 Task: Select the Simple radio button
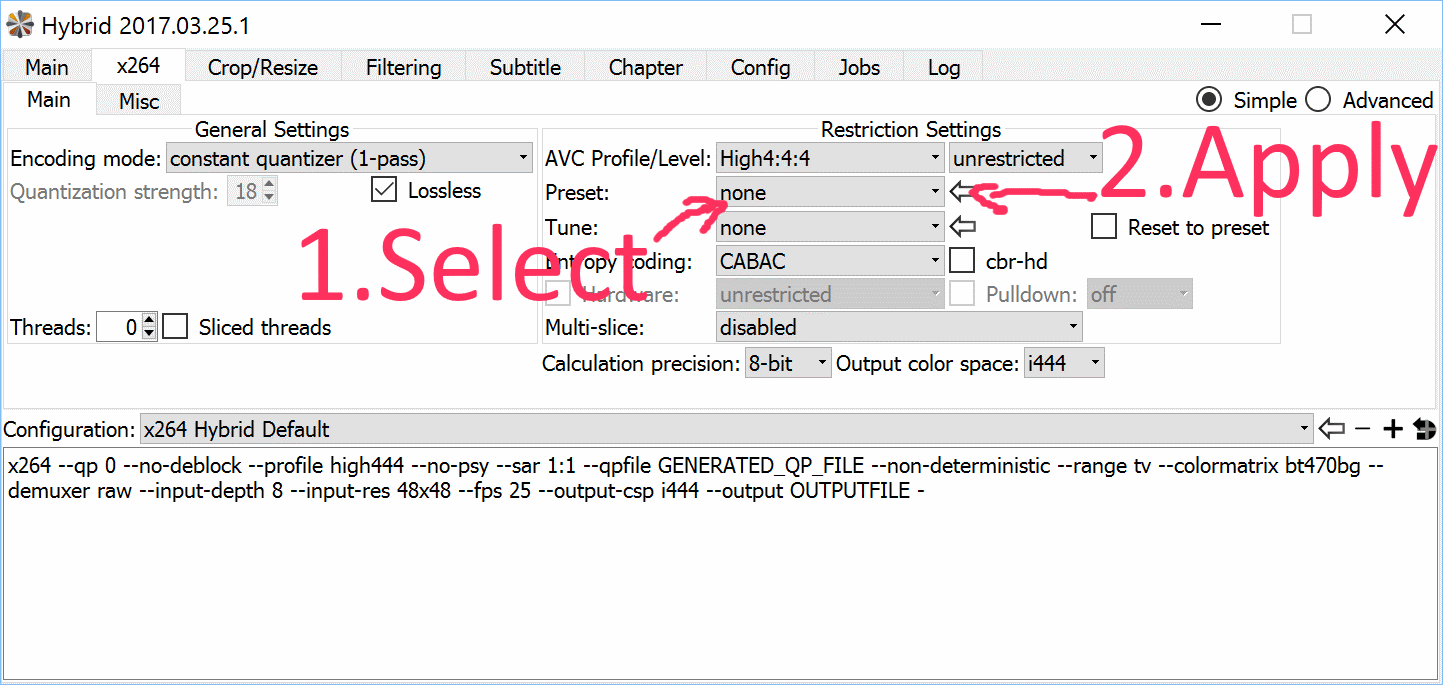click(1209, 100)
